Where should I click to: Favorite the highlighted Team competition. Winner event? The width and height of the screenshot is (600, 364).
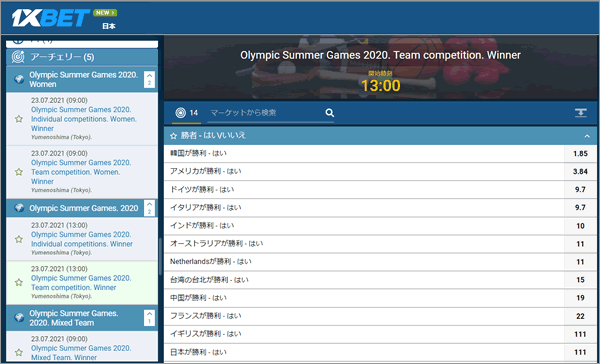[19, 282]
